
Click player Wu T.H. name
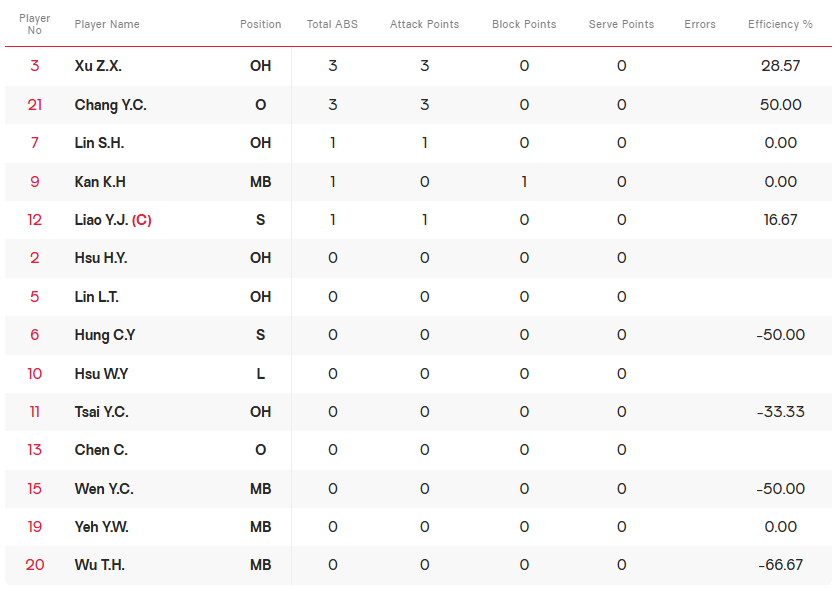click(x=100, y=565)
